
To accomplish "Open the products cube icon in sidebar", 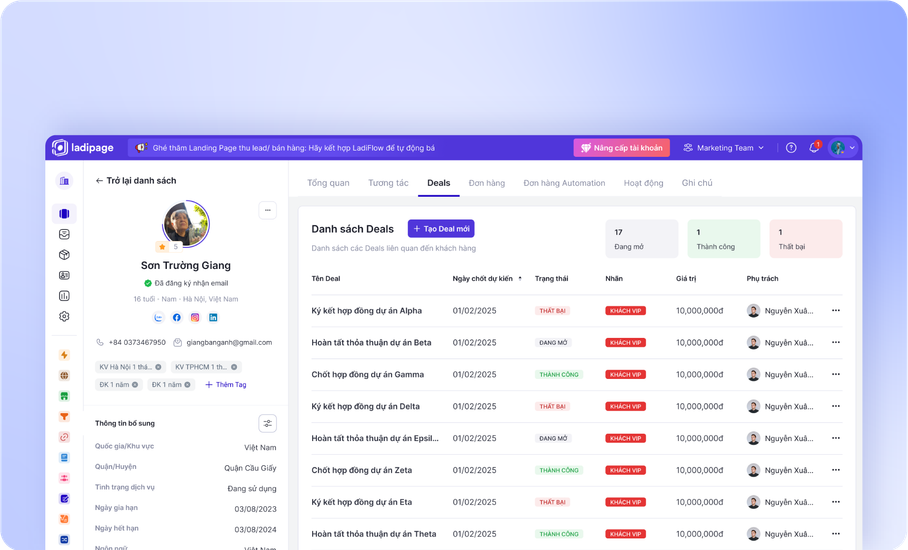I will point(64,255).
